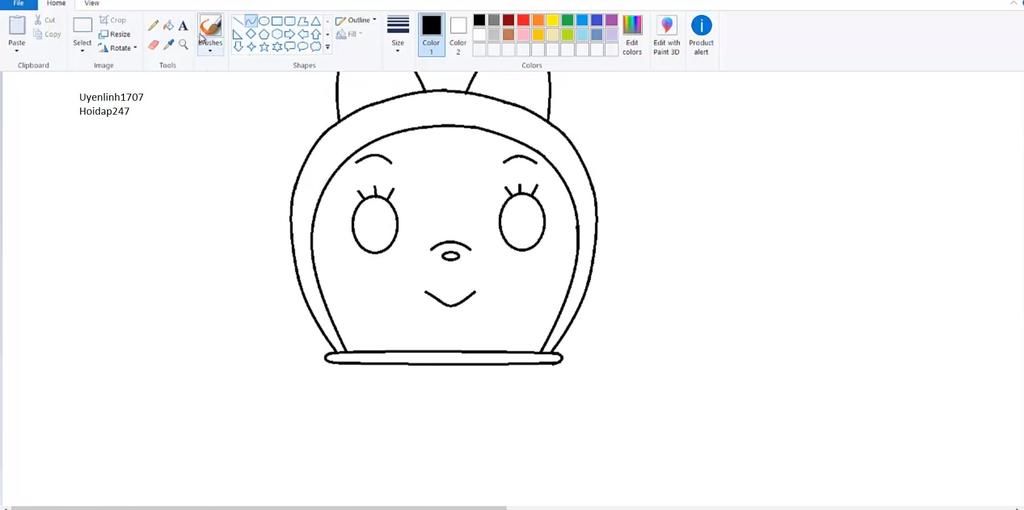
Task: Click the Uyenlinh1707 text on canvas
Action: 112,97
